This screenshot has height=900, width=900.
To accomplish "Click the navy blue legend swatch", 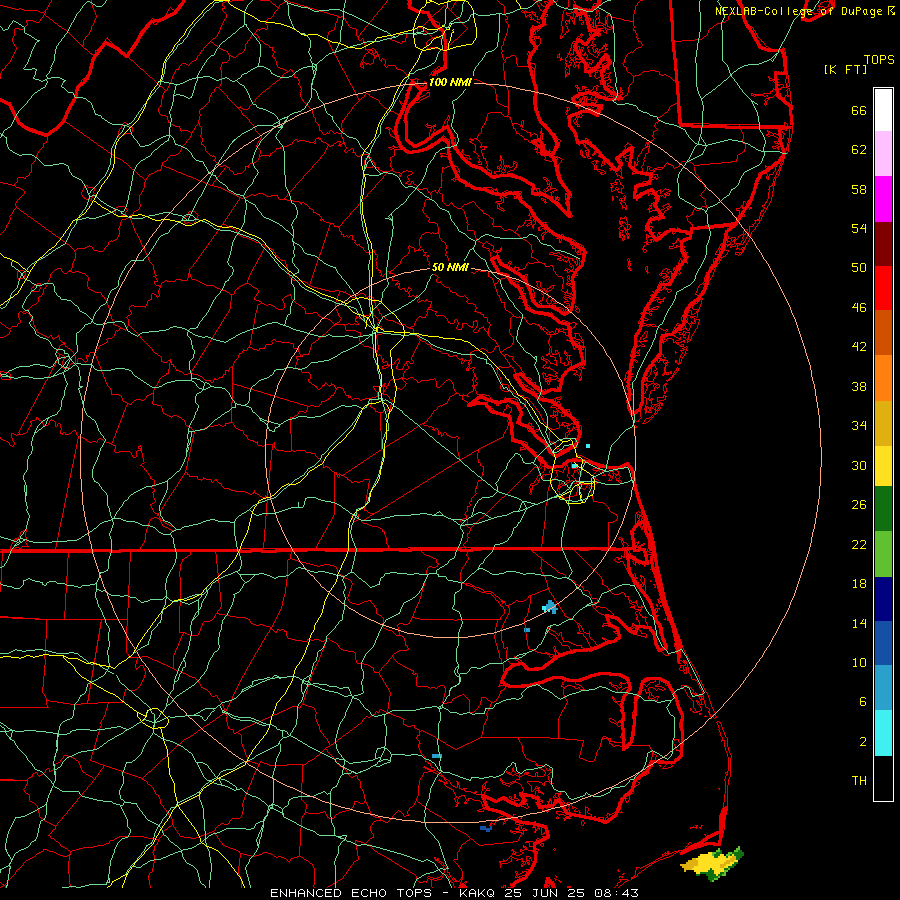I will [883, 599].
